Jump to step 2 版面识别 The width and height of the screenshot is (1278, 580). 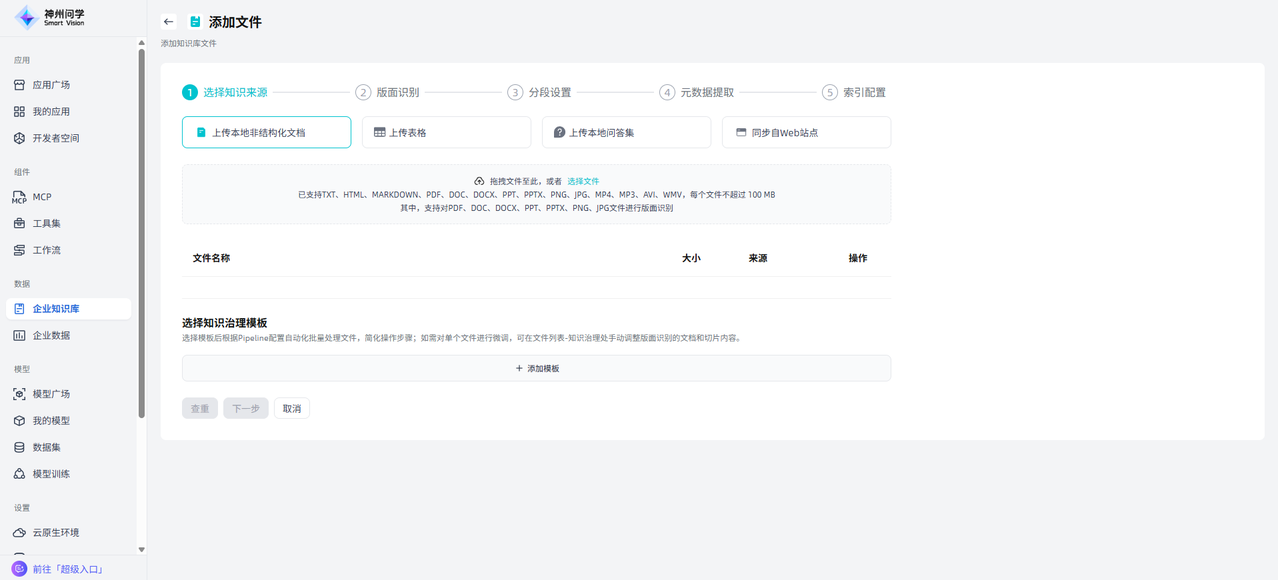click(x=387, y=93)
